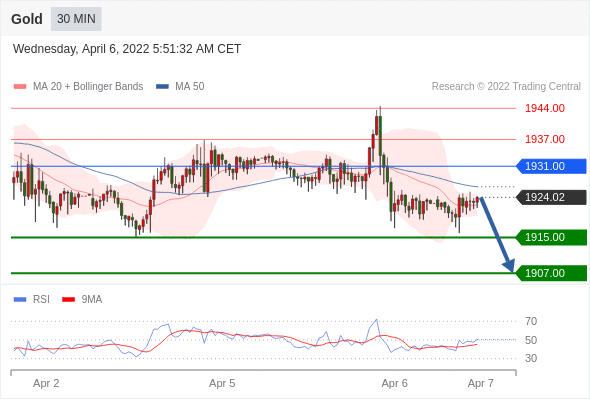Viewport: 590px width, 400px height.
Task: Click the Apr 5 date axis label
Action: [x=222, y=383]
